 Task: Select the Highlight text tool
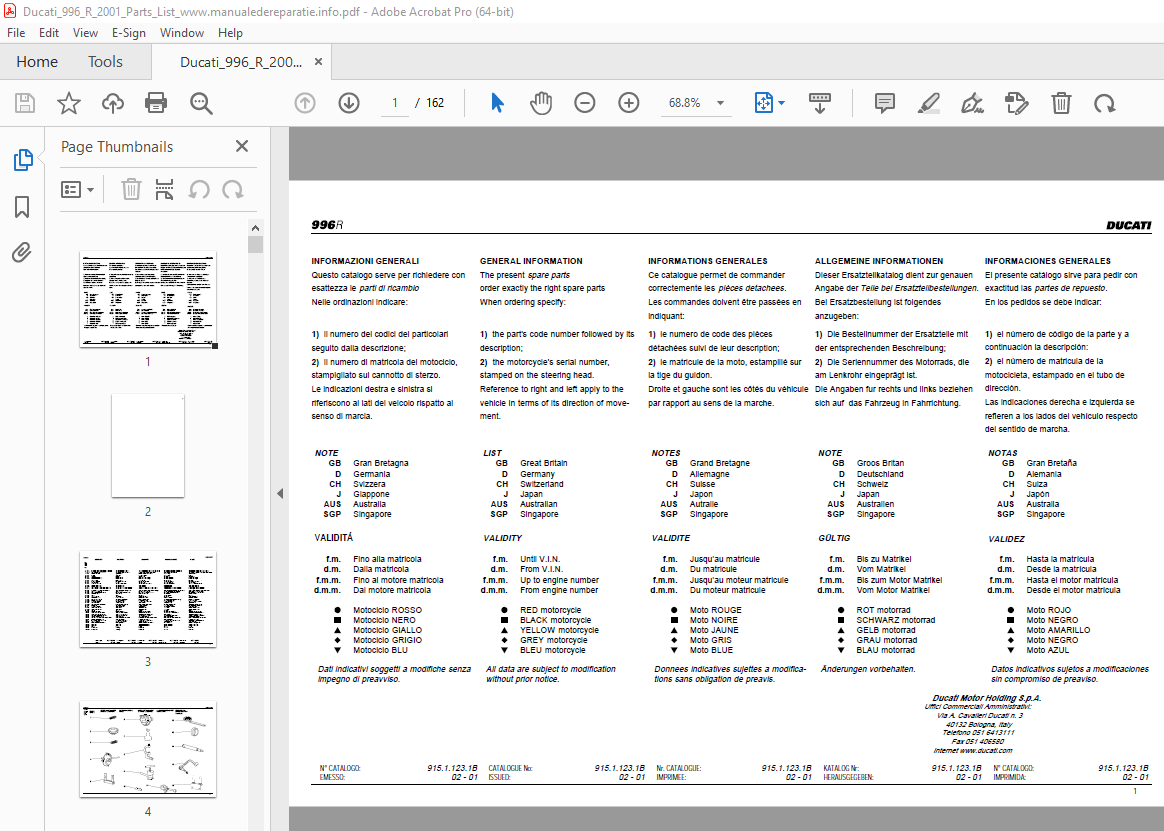pos(928,102)
